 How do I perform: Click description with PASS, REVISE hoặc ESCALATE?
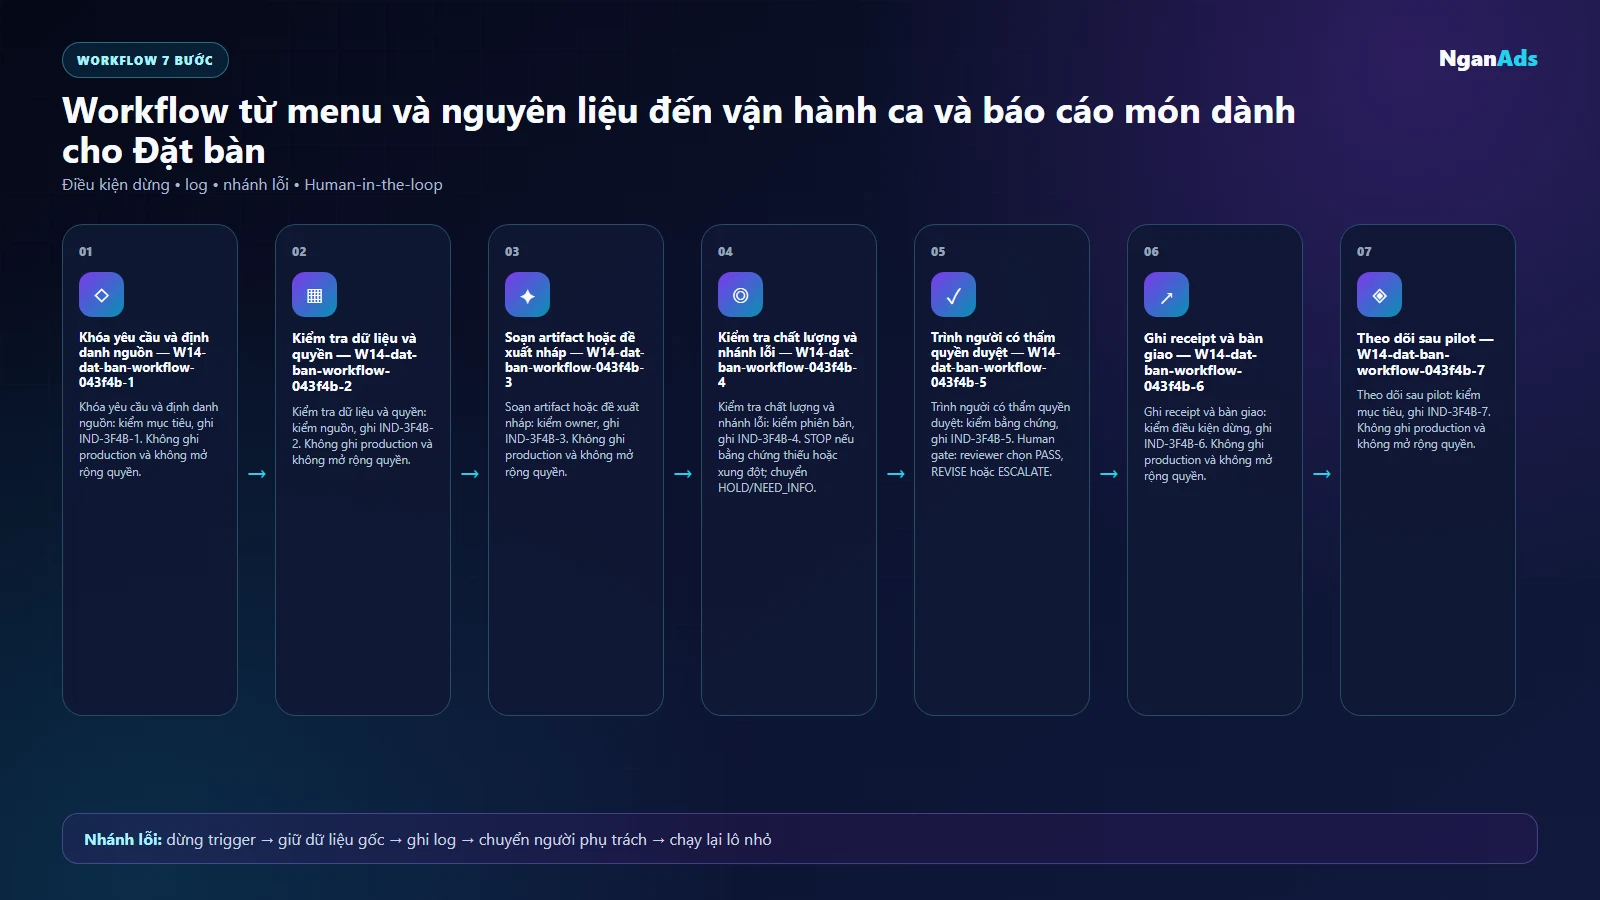(x=1000, y=439)
